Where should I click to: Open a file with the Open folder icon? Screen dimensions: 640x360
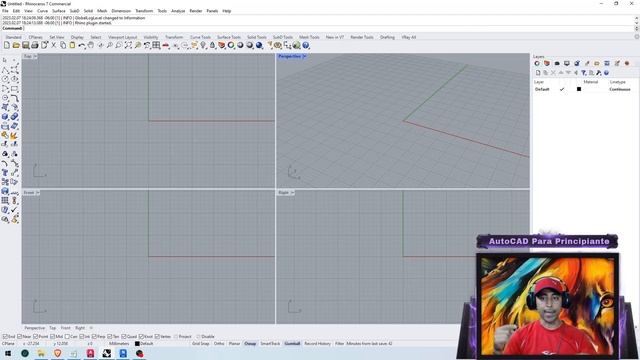(x=16, y=45)
